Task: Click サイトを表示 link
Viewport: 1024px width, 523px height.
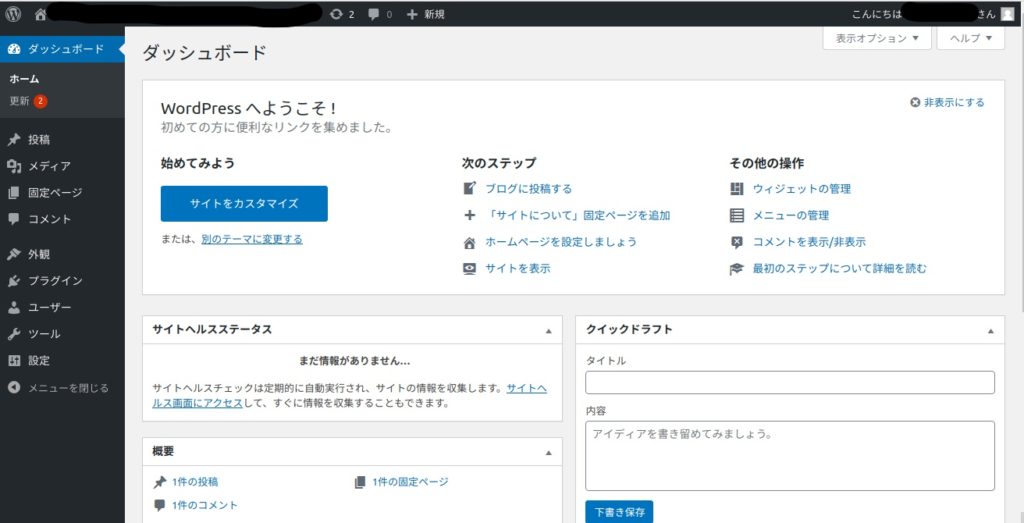Action: [x=518, y=268]
